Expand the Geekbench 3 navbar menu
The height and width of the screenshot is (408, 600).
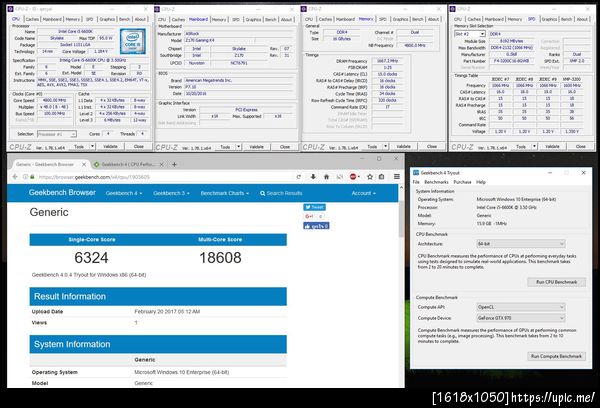[171, 193]
